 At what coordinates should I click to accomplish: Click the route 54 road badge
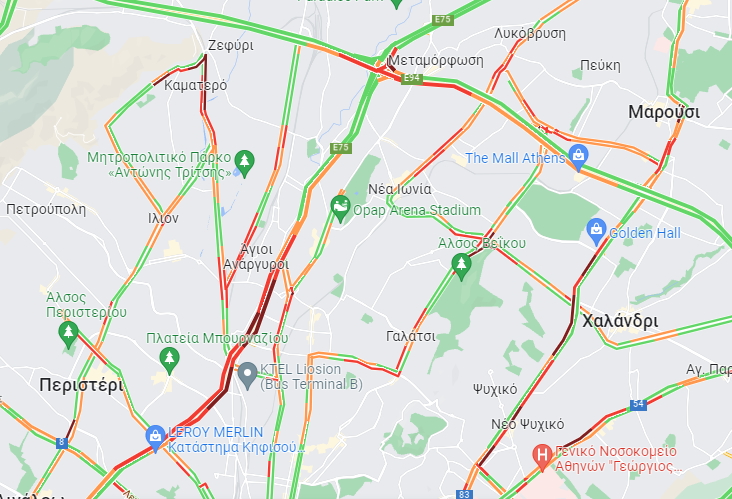click(x=638, y=404)
